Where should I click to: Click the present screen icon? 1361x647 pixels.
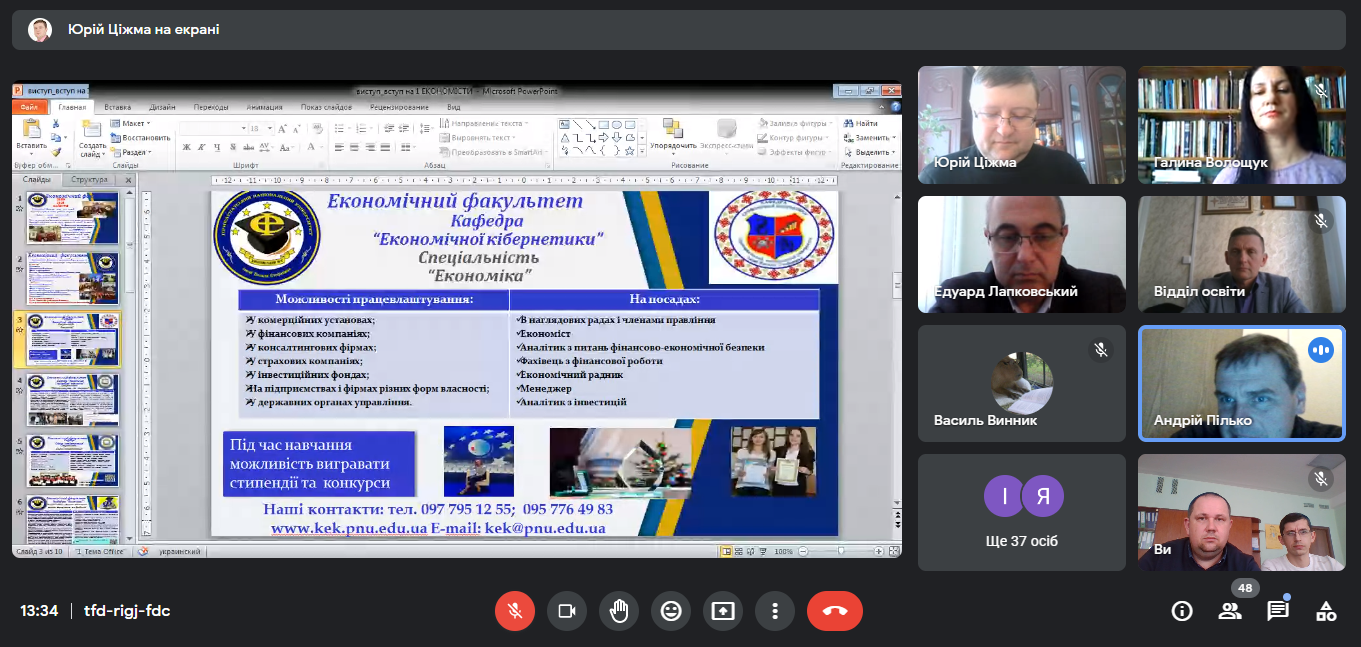click(723, 611)
